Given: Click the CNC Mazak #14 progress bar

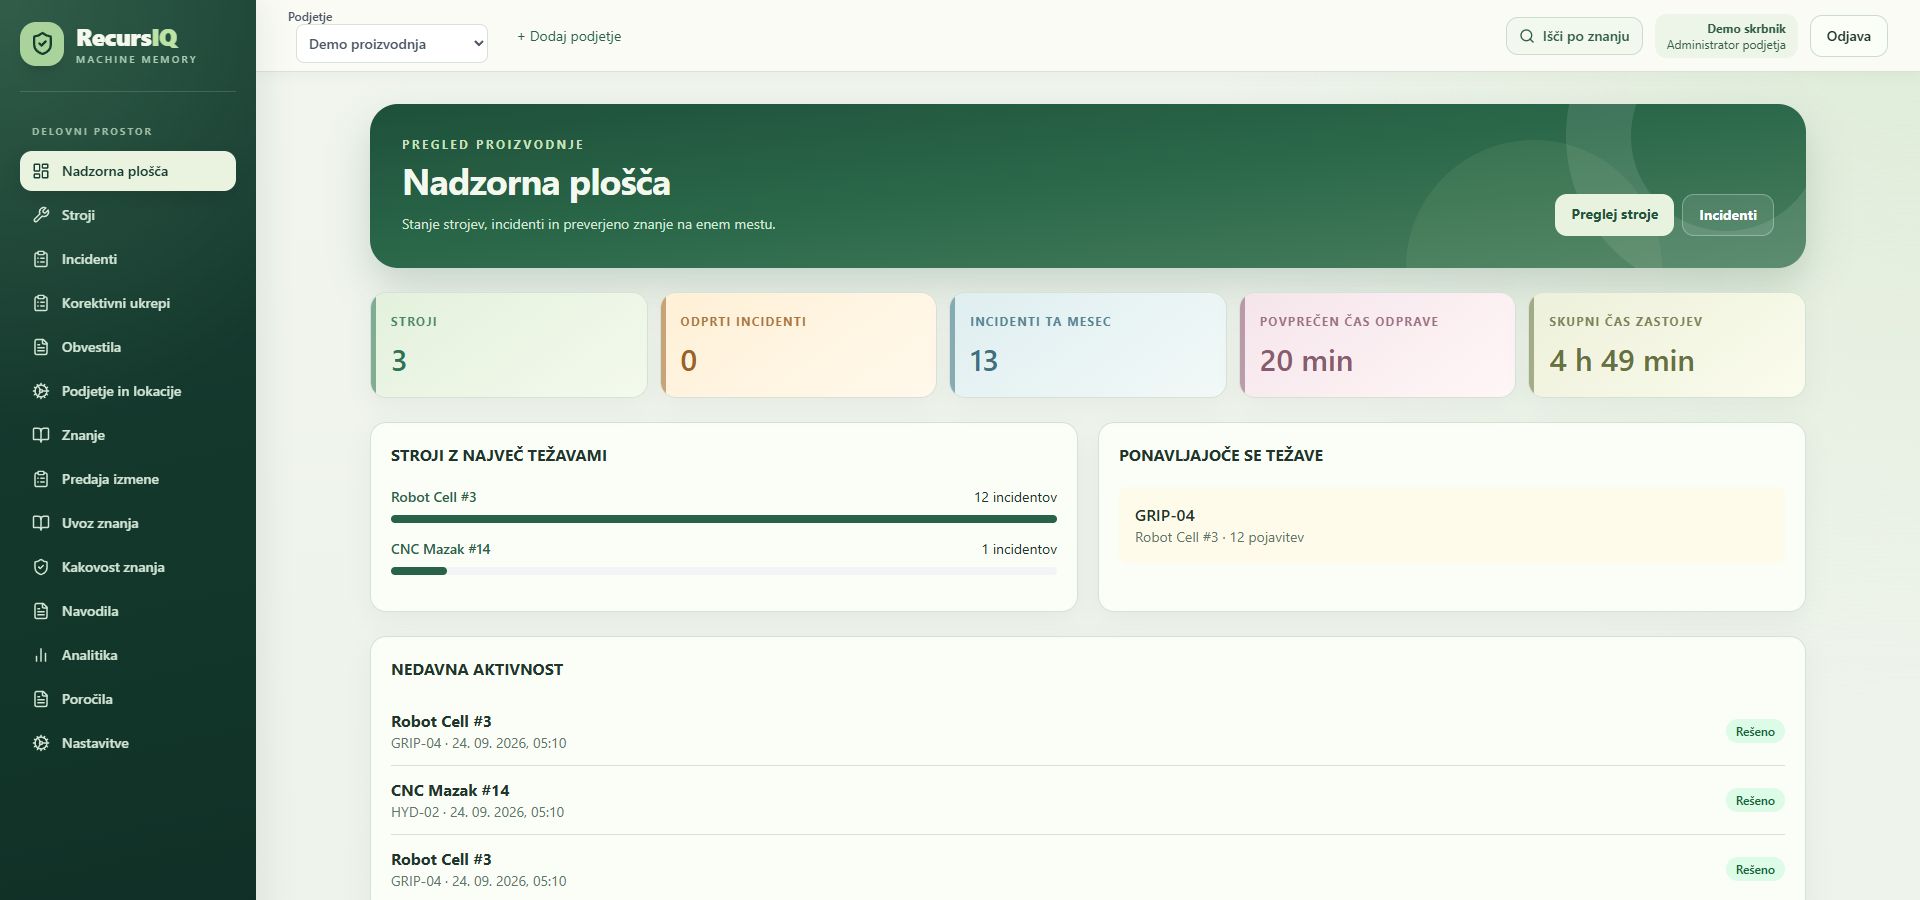Looking at the screenshot, I should click(x=724, y=571).
